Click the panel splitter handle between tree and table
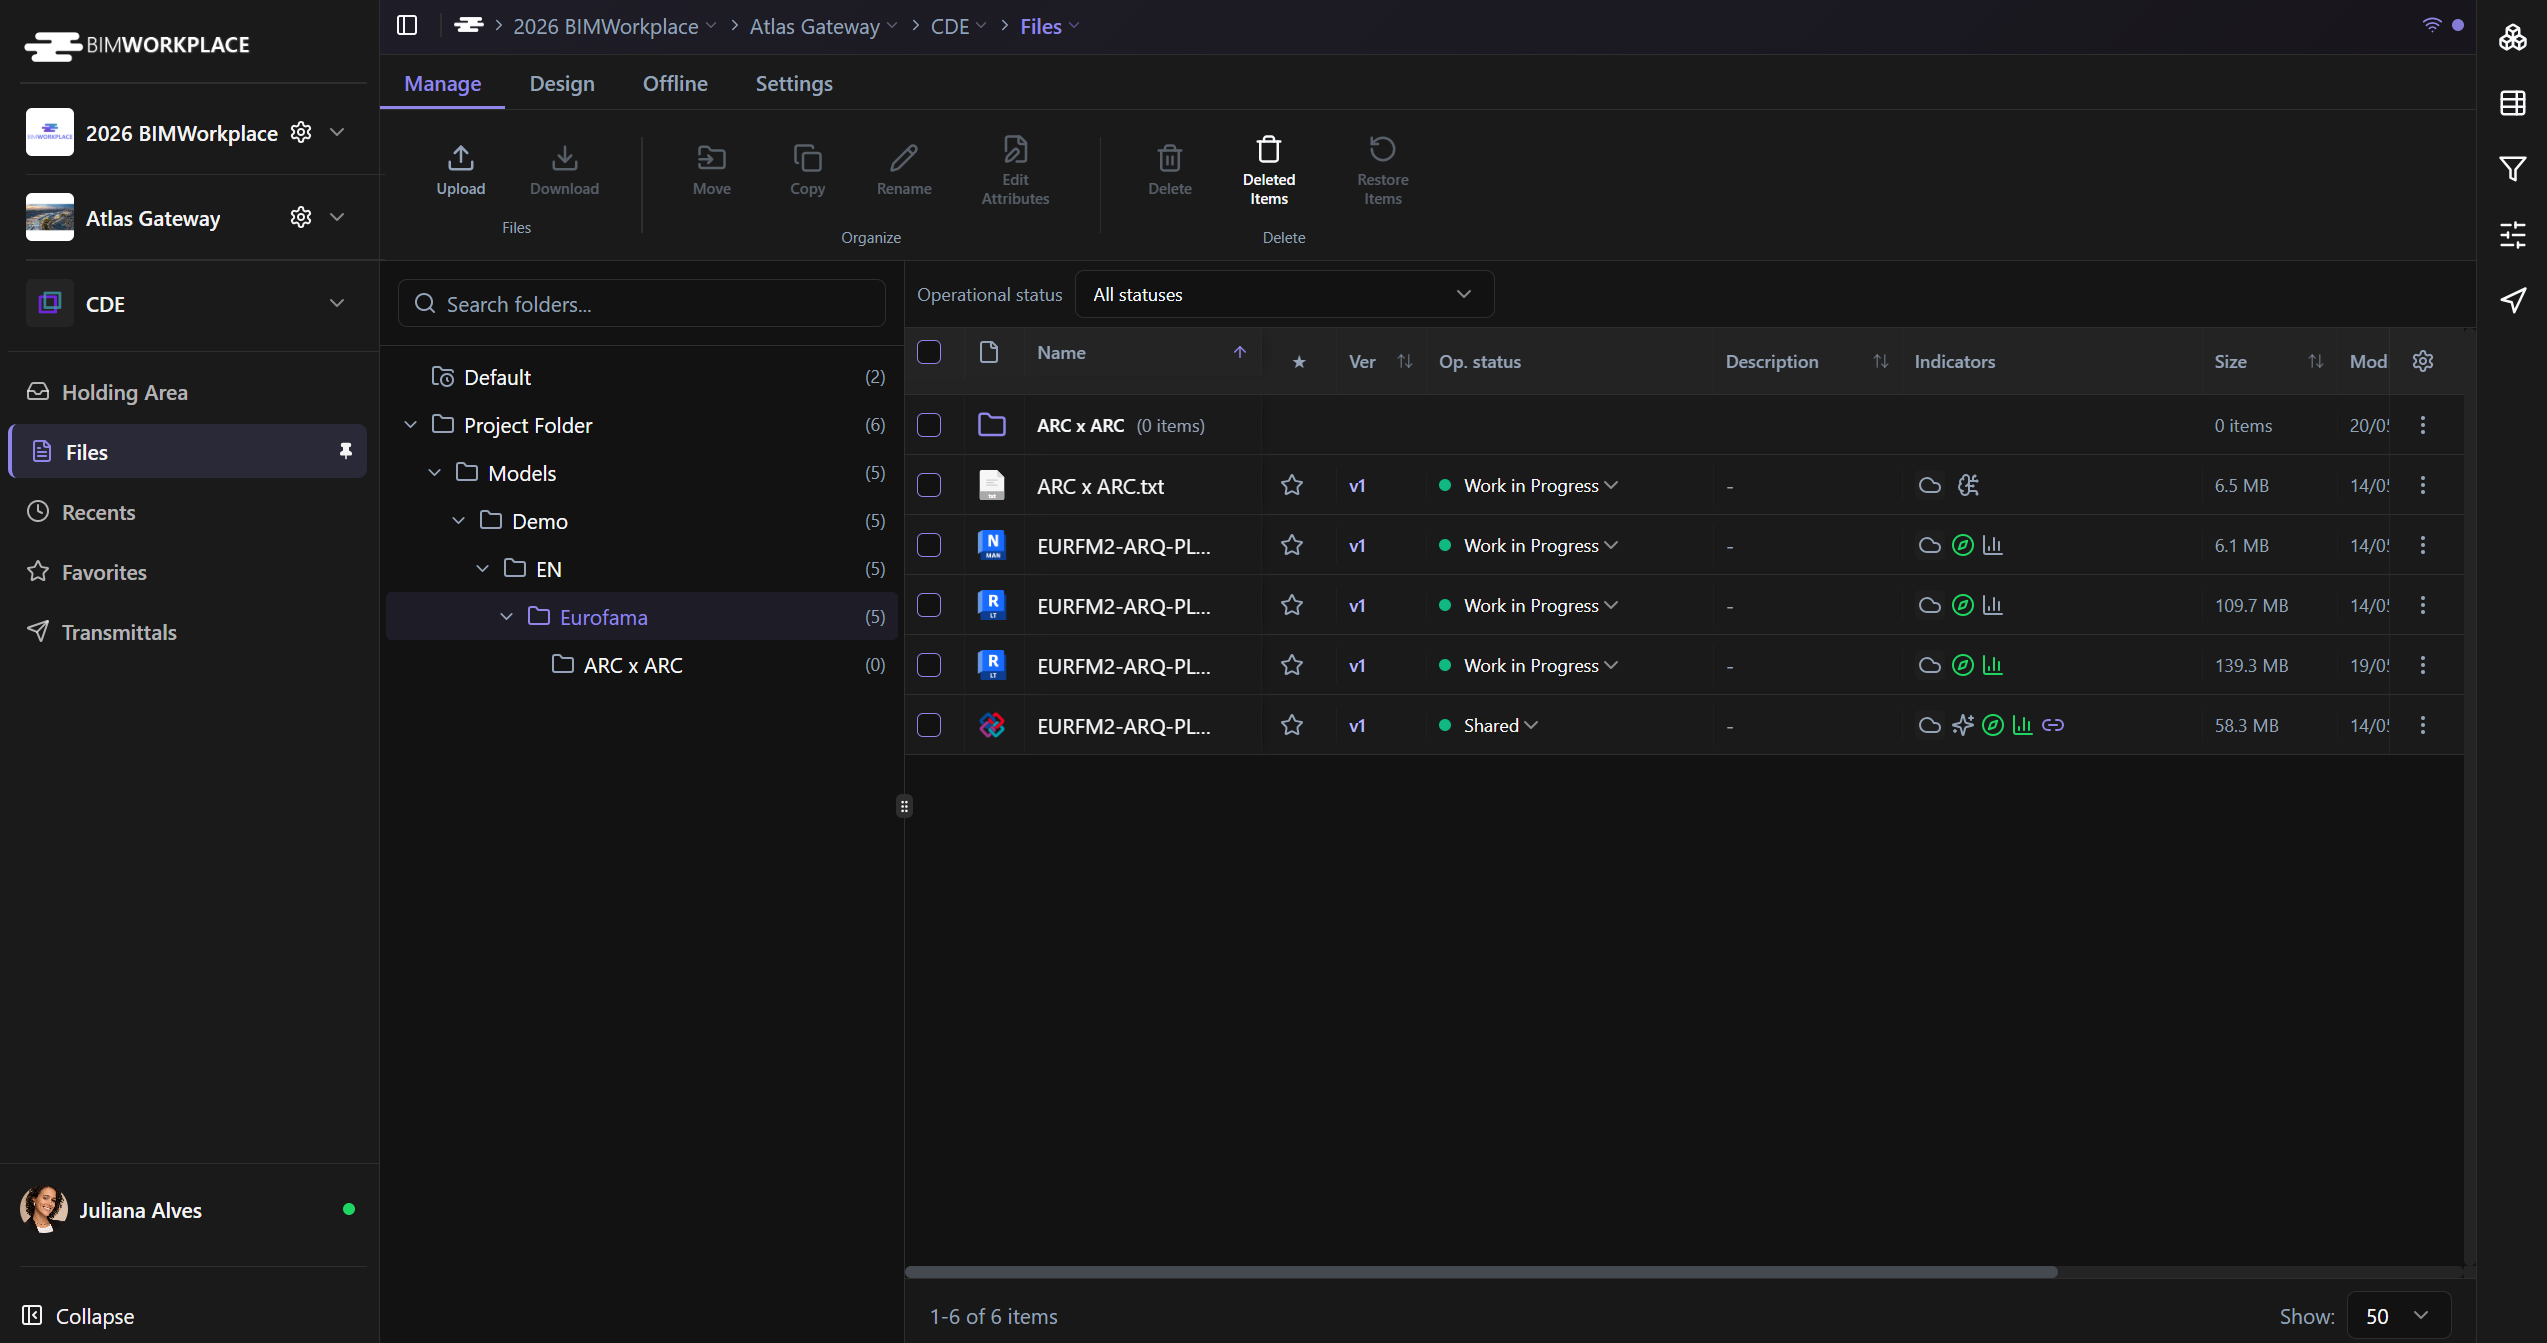Viewport: 2547px width, 1343px height. point(904,806)
